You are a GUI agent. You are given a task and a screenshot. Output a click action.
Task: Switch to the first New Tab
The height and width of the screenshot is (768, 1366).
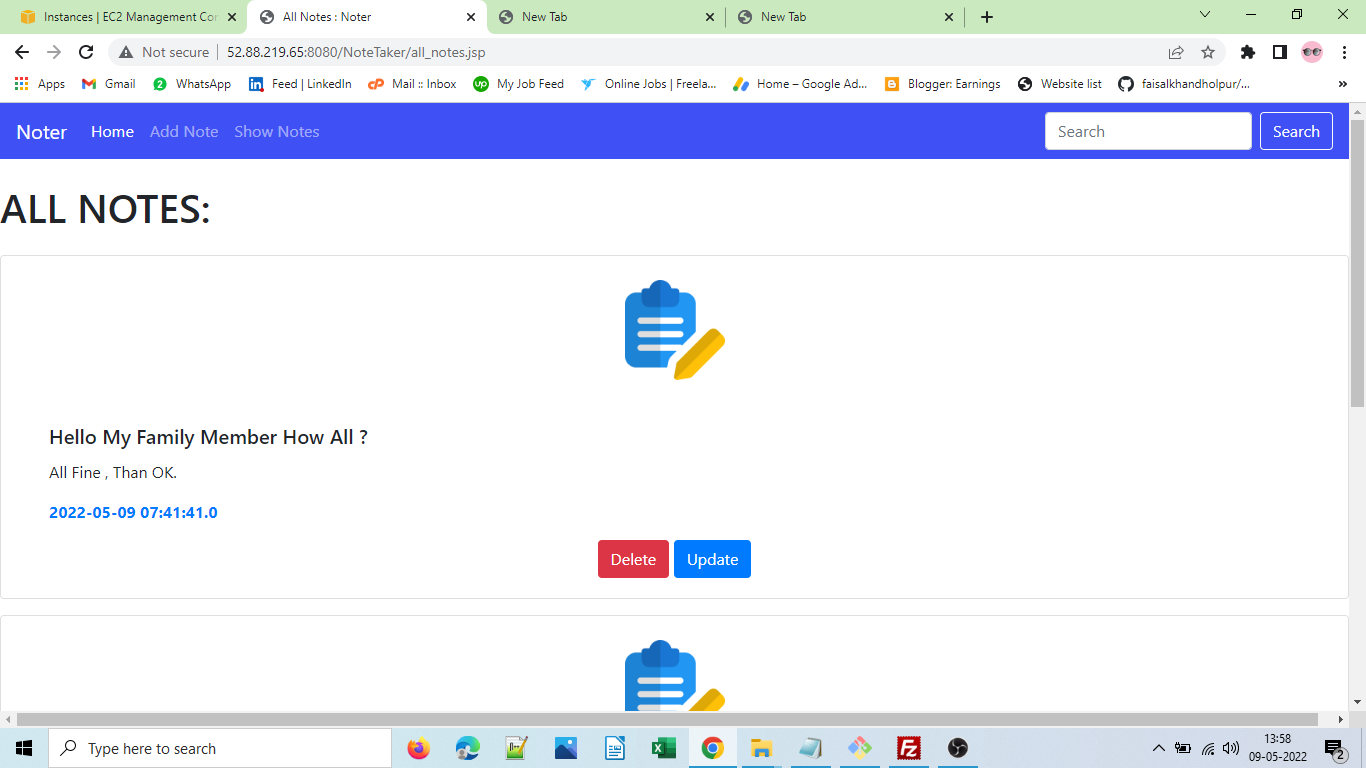[606, 17]
